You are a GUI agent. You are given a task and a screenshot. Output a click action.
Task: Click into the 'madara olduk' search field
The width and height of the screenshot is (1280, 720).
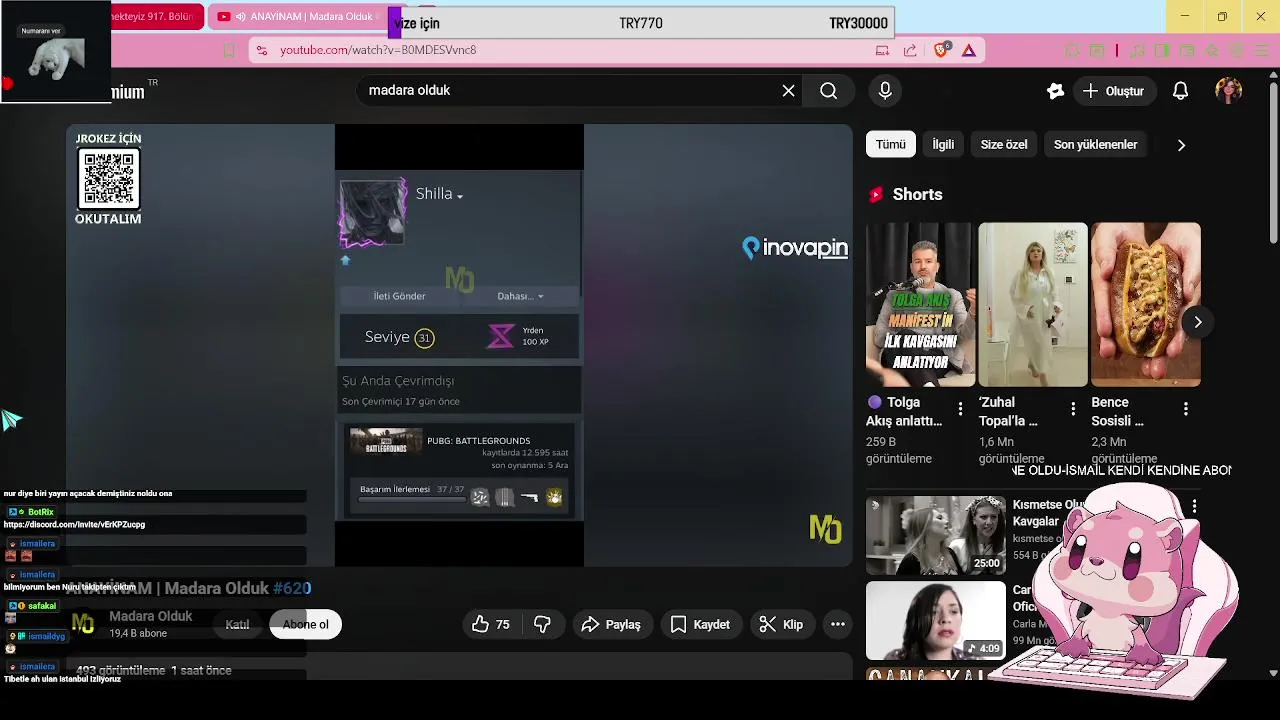(x=570, y=91)
